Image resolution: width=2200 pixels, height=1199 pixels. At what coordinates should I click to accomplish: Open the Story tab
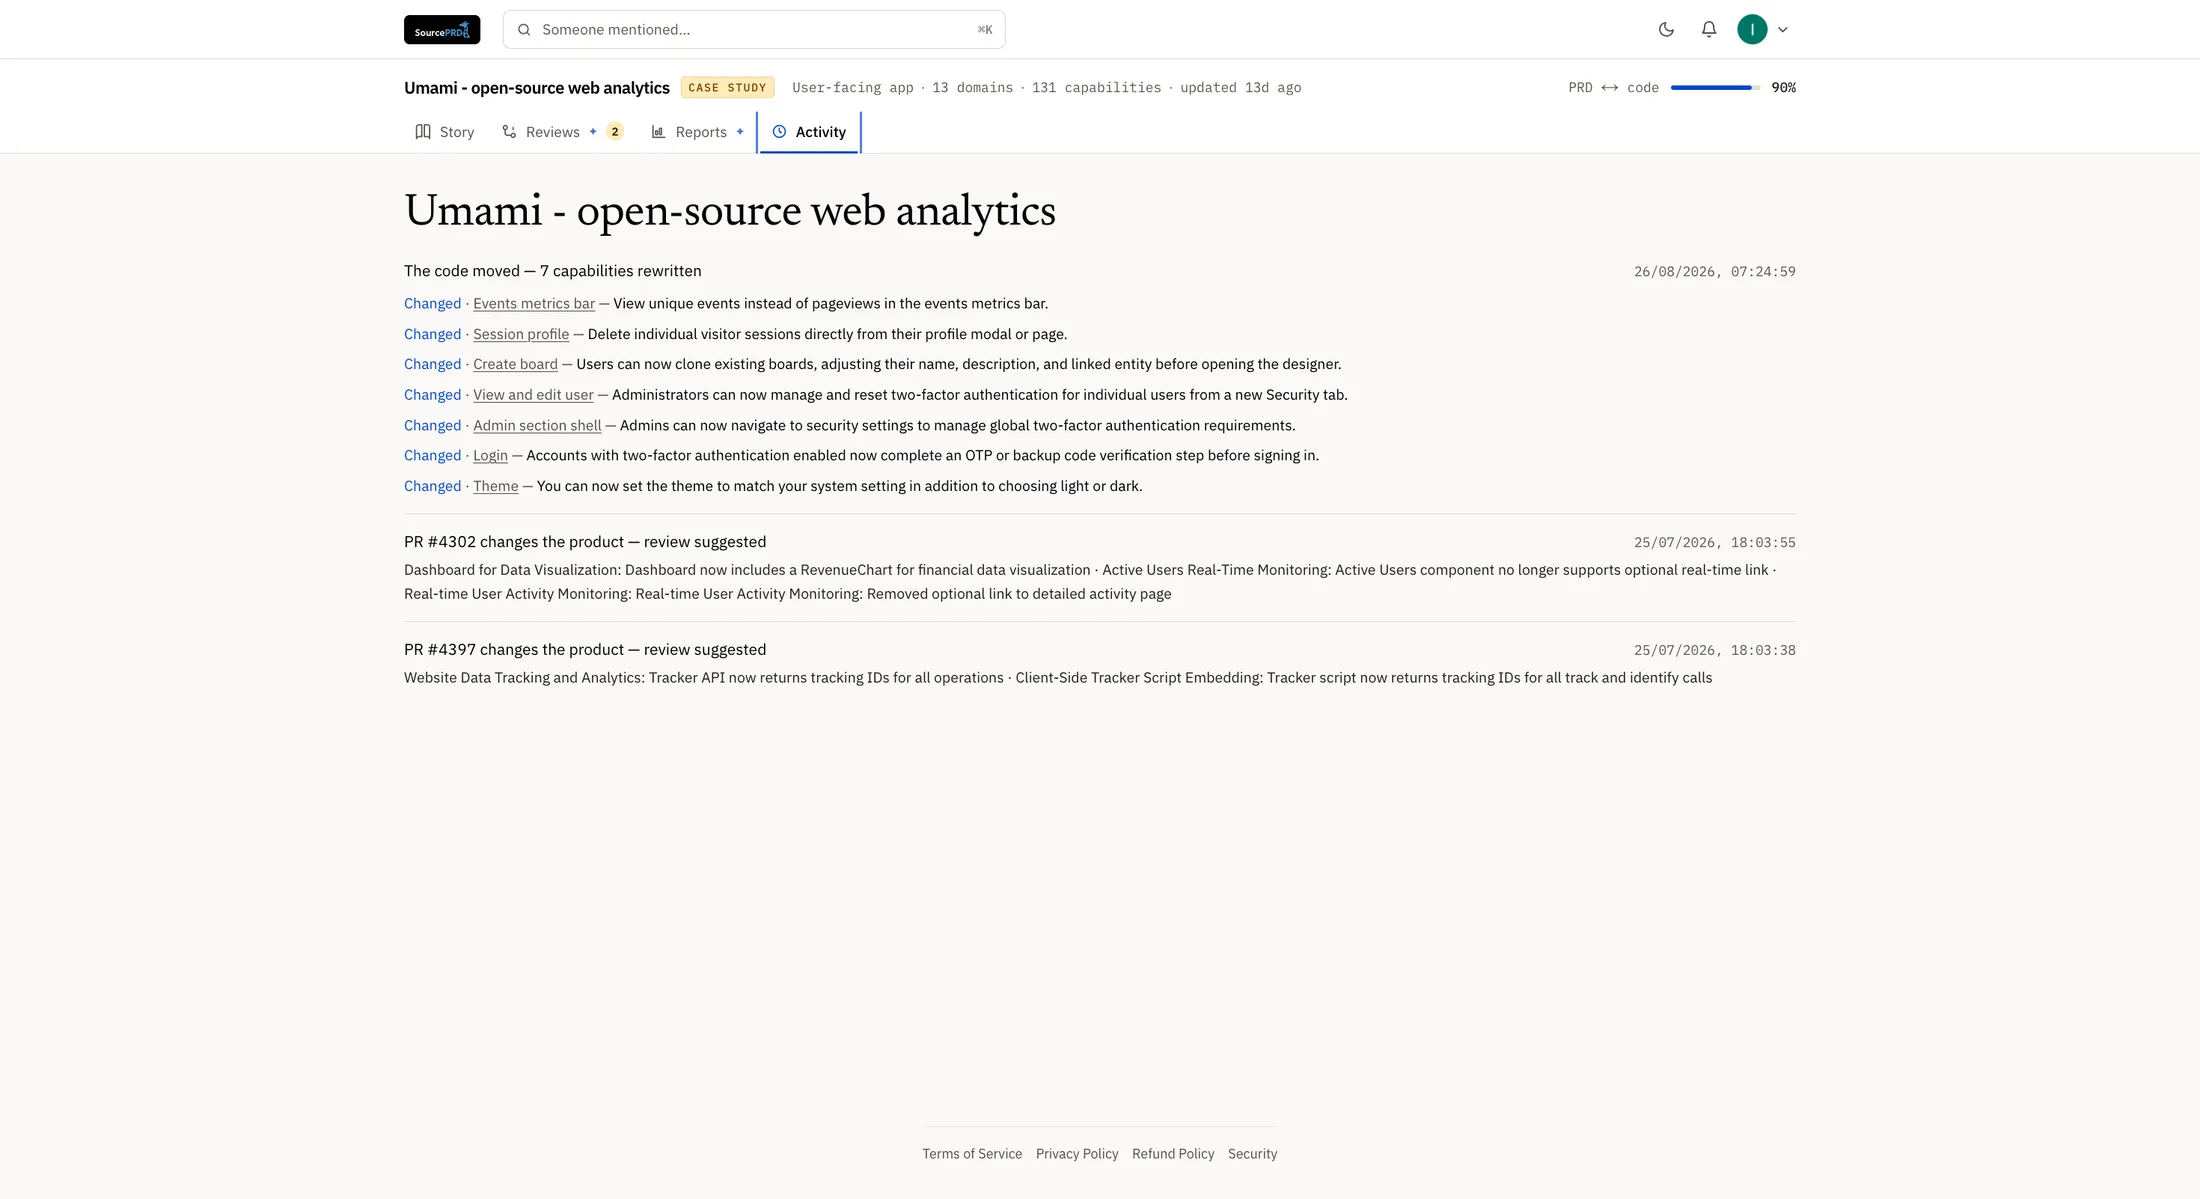point(445,132)
